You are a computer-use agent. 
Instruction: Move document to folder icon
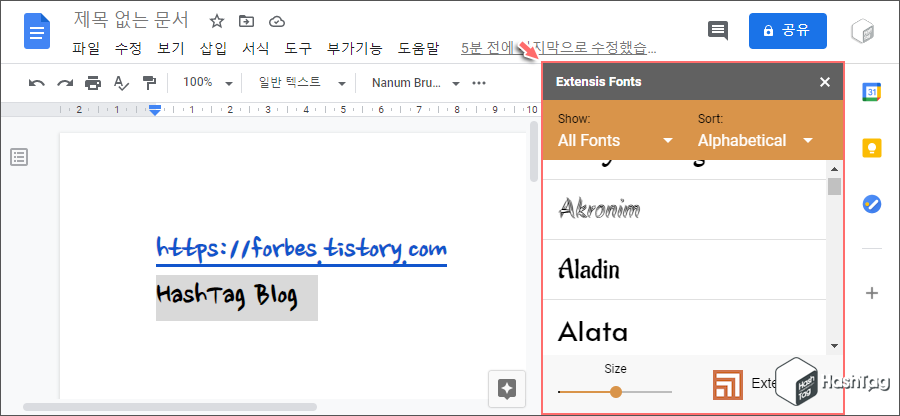(x=247, y=22)
